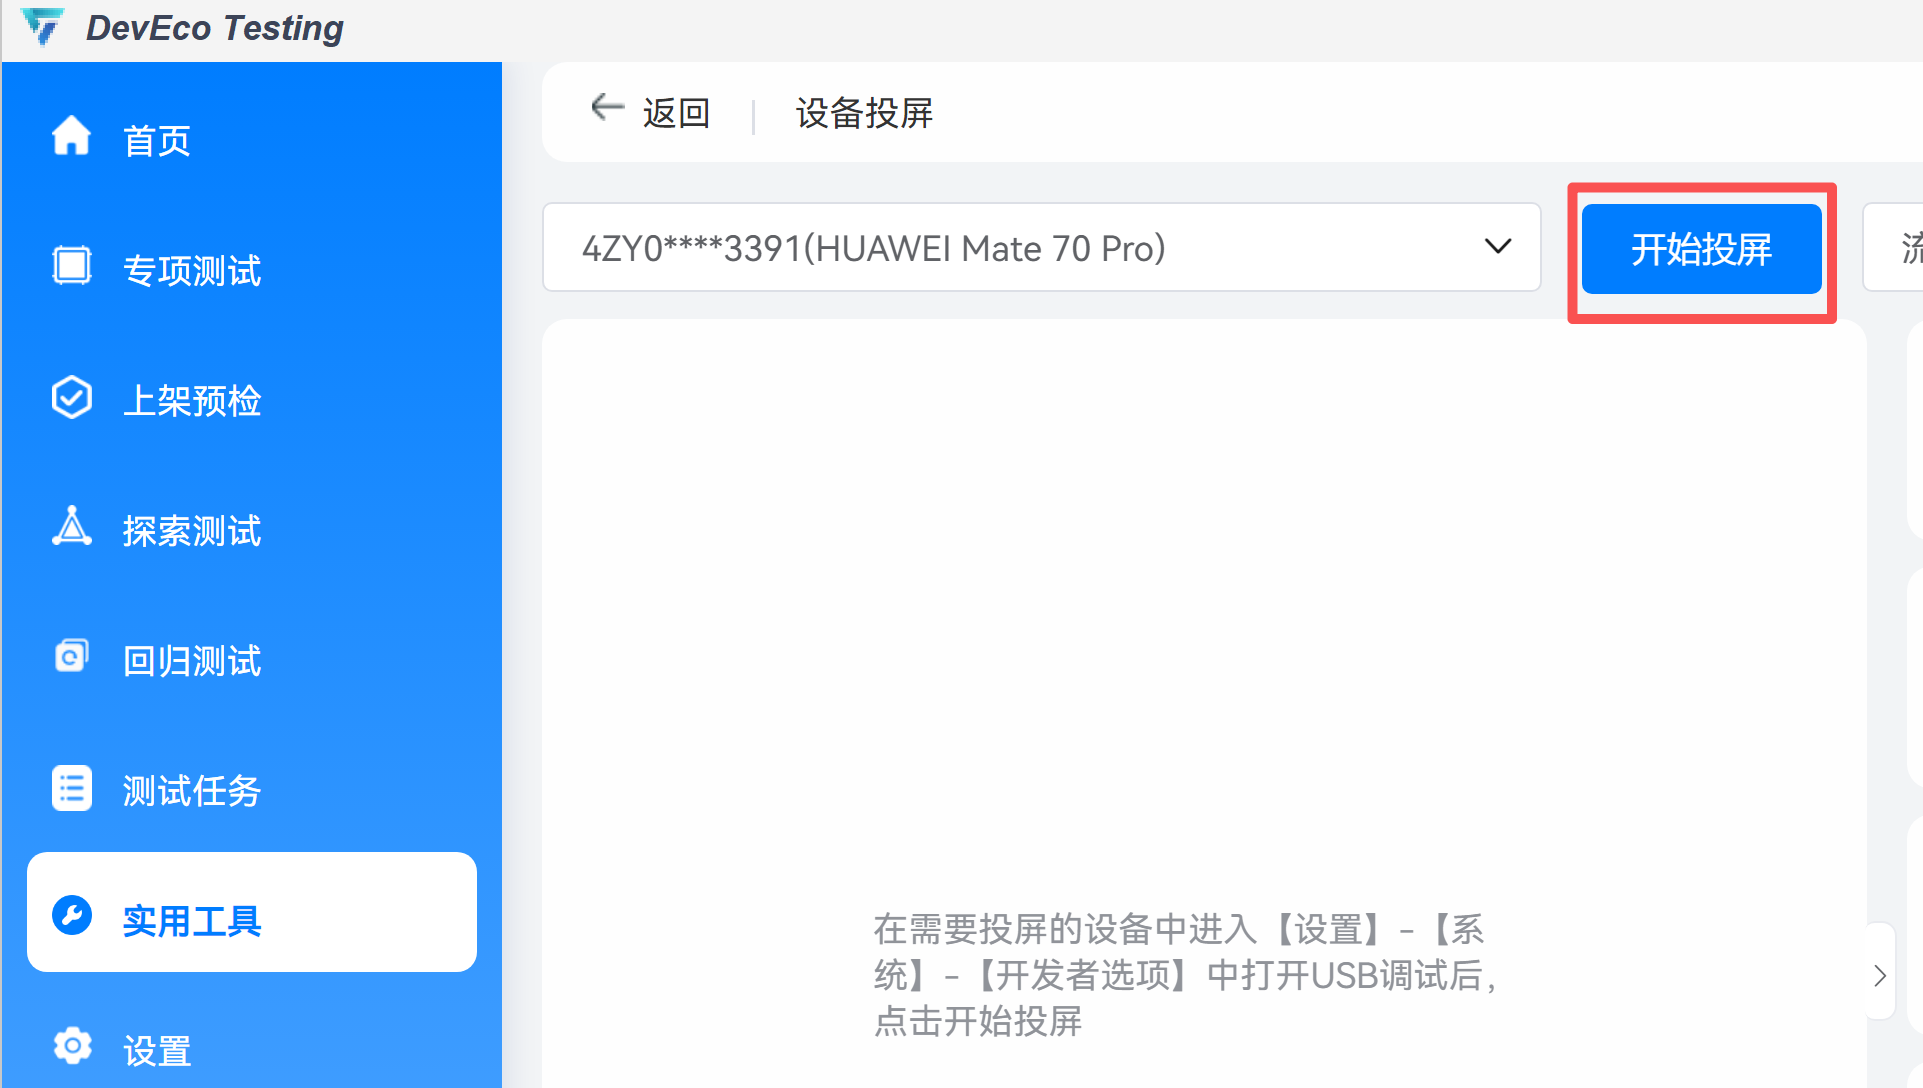Viewport: 1923px width, 1088px height.
Task: Open the 首页 menu item
Action: click(252, 140)
